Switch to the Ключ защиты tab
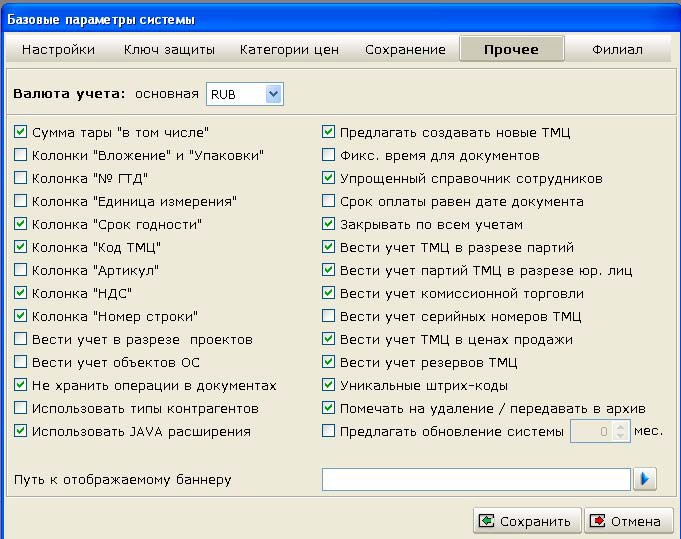681x539 pixels. pos(169,50)
